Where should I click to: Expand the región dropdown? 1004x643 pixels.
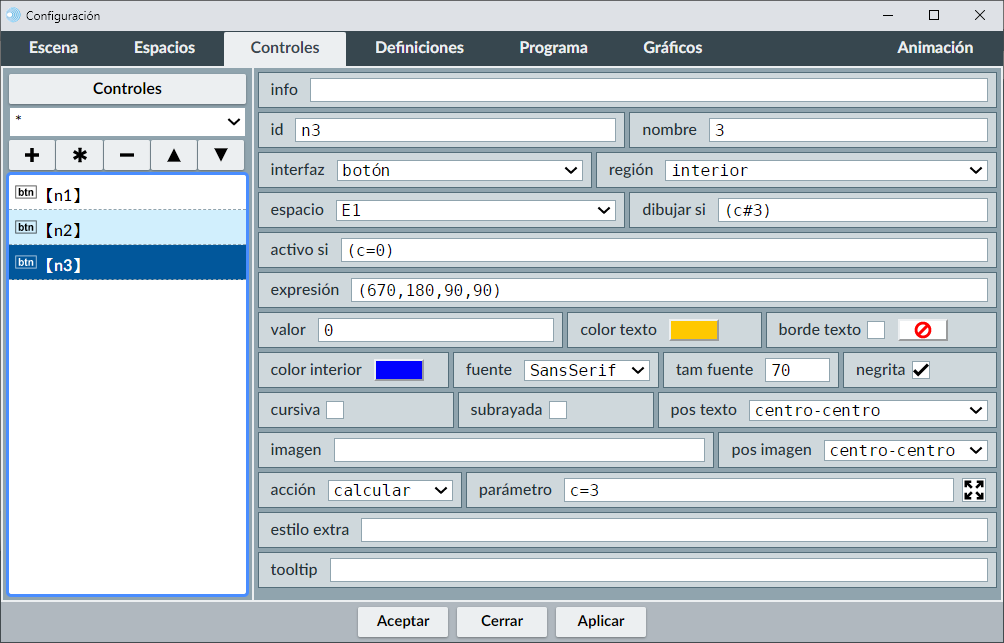click(826, 170)
